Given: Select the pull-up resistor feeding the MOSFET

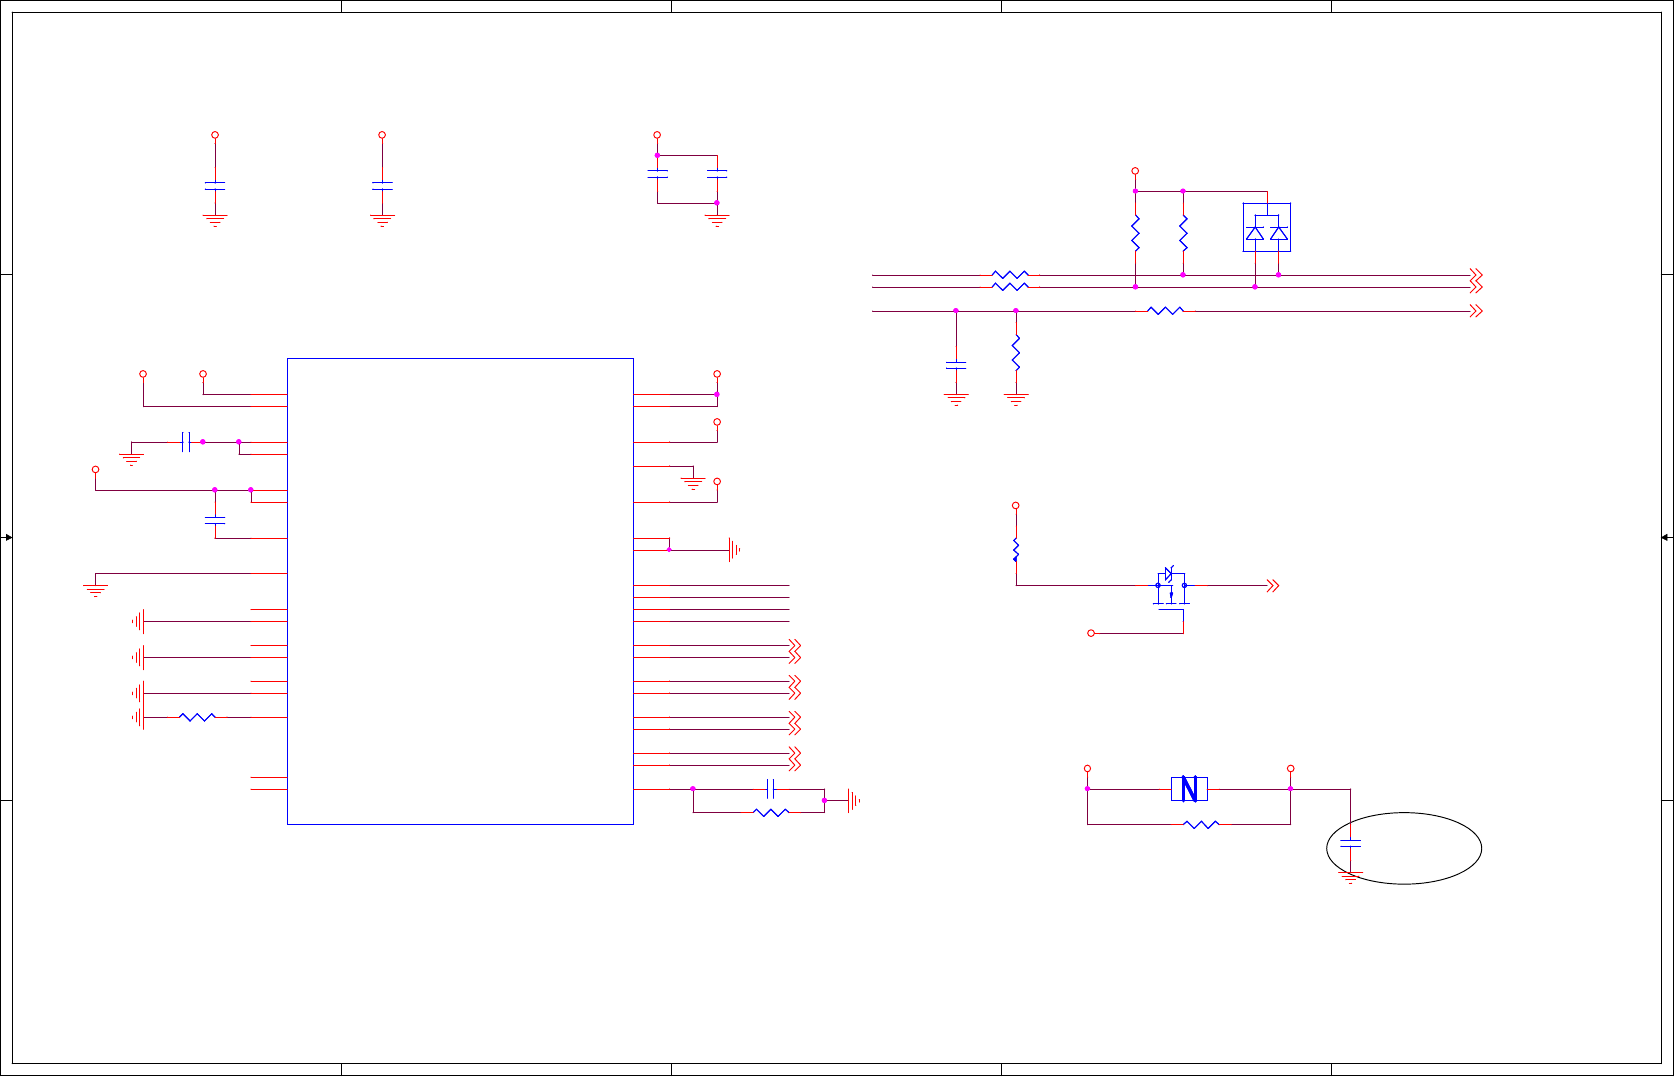Looking at the screenshot, I should tap(1016, 550).
